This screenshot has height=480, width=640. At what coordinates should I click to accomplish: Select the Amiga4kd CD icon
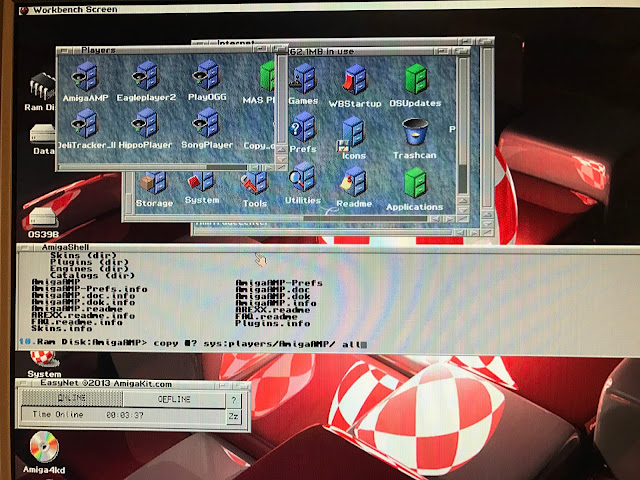point(44,447)
